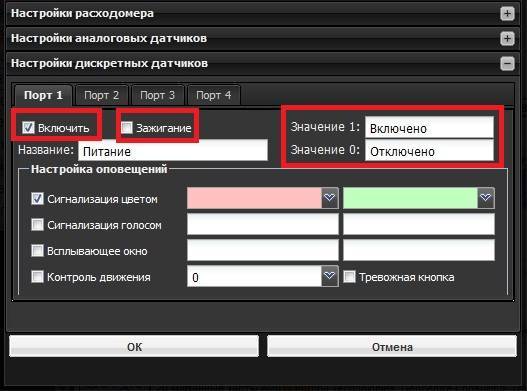The width and height of the screenshot is (527, 391).
Task: Confirm settings with the ОК button
Action: coord(134,346)
